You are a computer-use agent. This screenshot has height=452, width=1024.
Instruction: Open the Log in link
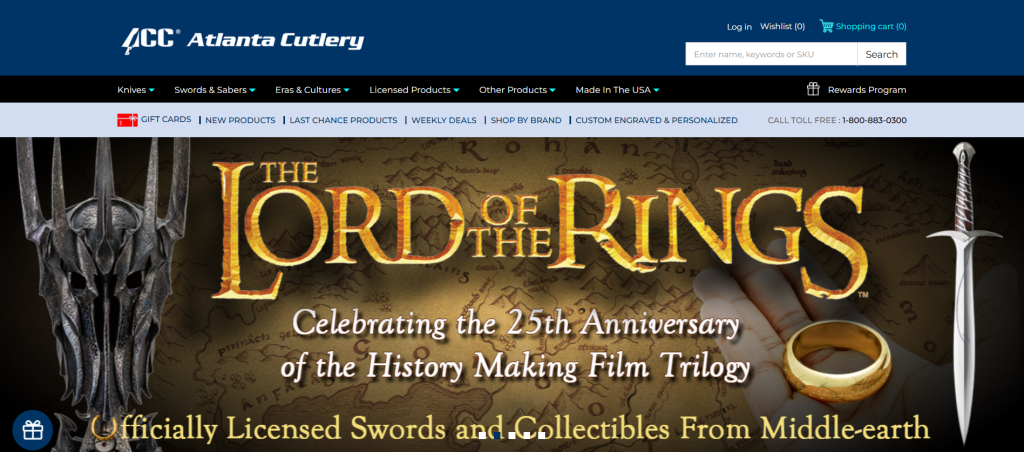click(739, 27)
